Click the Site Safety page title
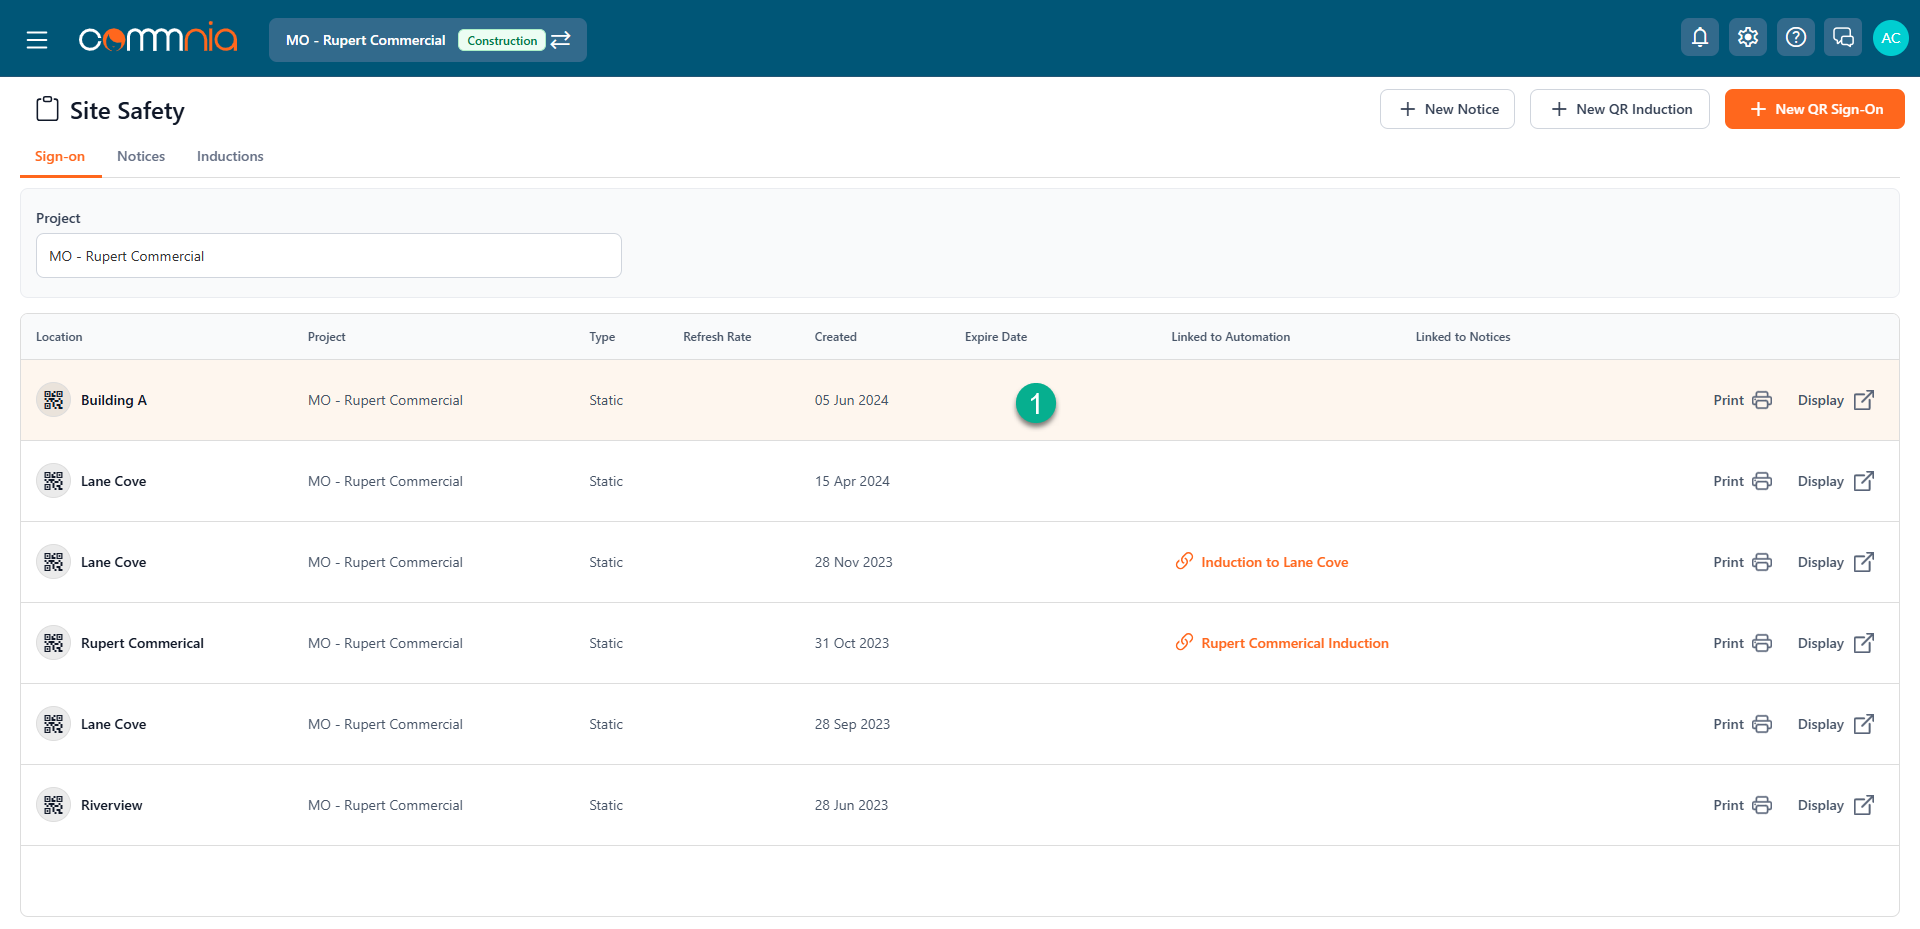The height and width of the screenshot is (929, 1920). [127, 110]
